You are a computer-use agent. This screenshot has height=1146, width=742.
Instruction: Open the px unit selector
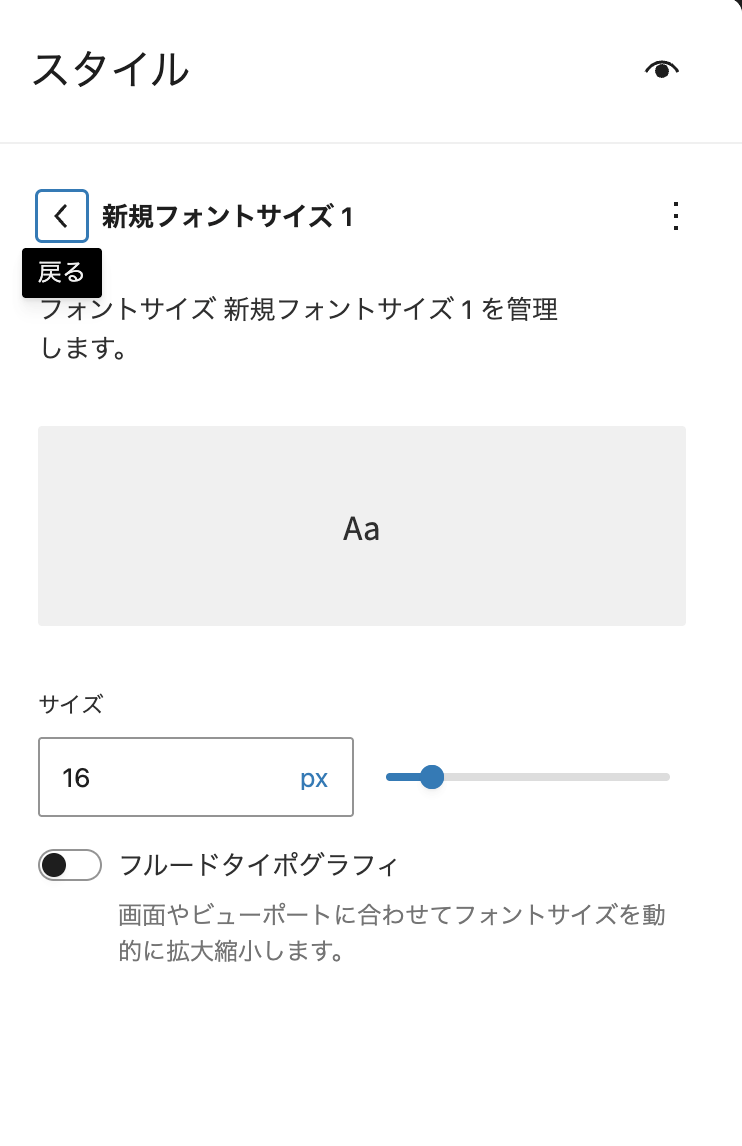pos(314,778)
